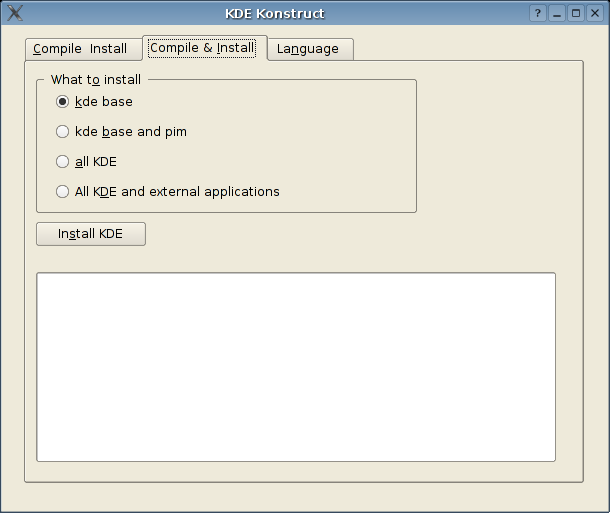
Task: Close the KDE Konstruct window
Action: [x=595, y=14]
